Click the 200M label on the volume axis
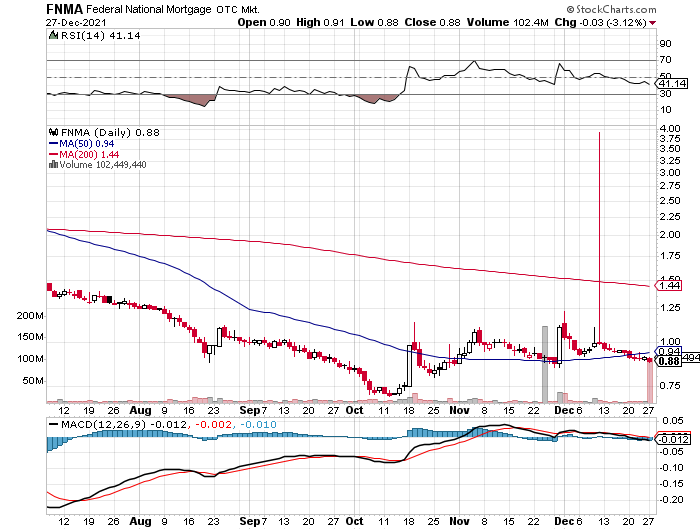Viewport: 700px width, 530px height. (x=30, y=316)
